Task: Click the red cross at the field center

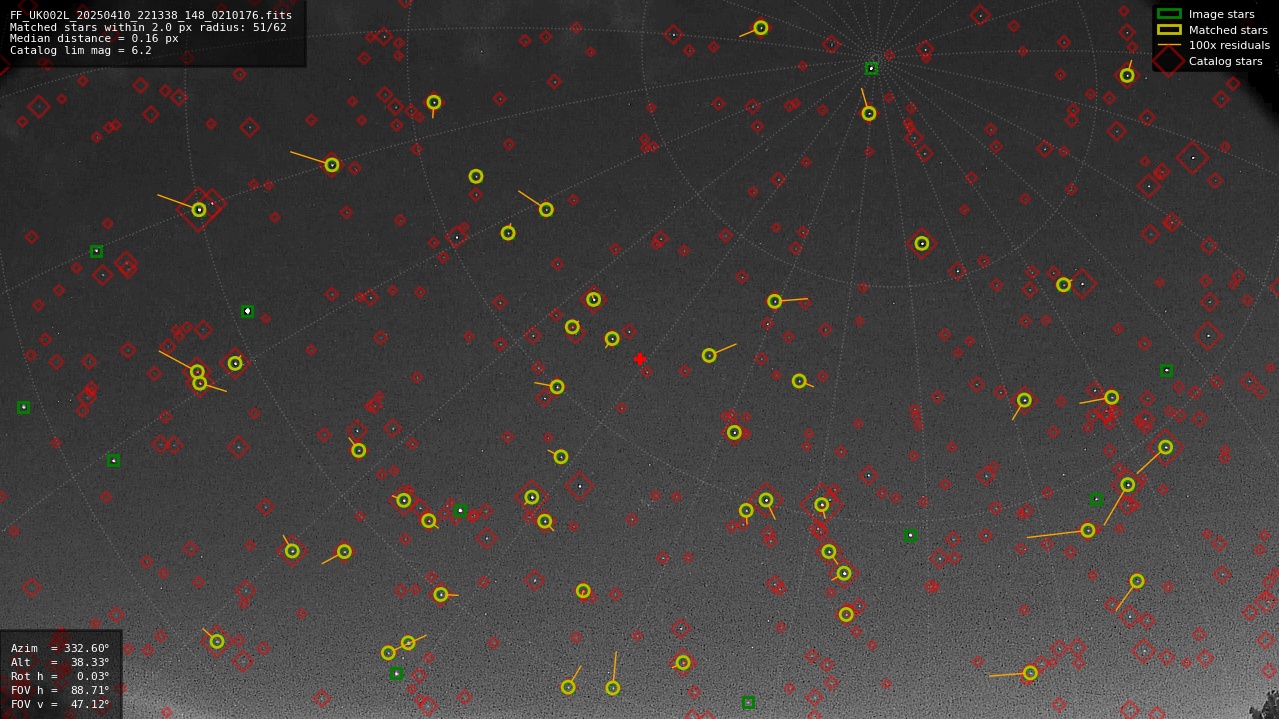Action: (x=640, y=359)
